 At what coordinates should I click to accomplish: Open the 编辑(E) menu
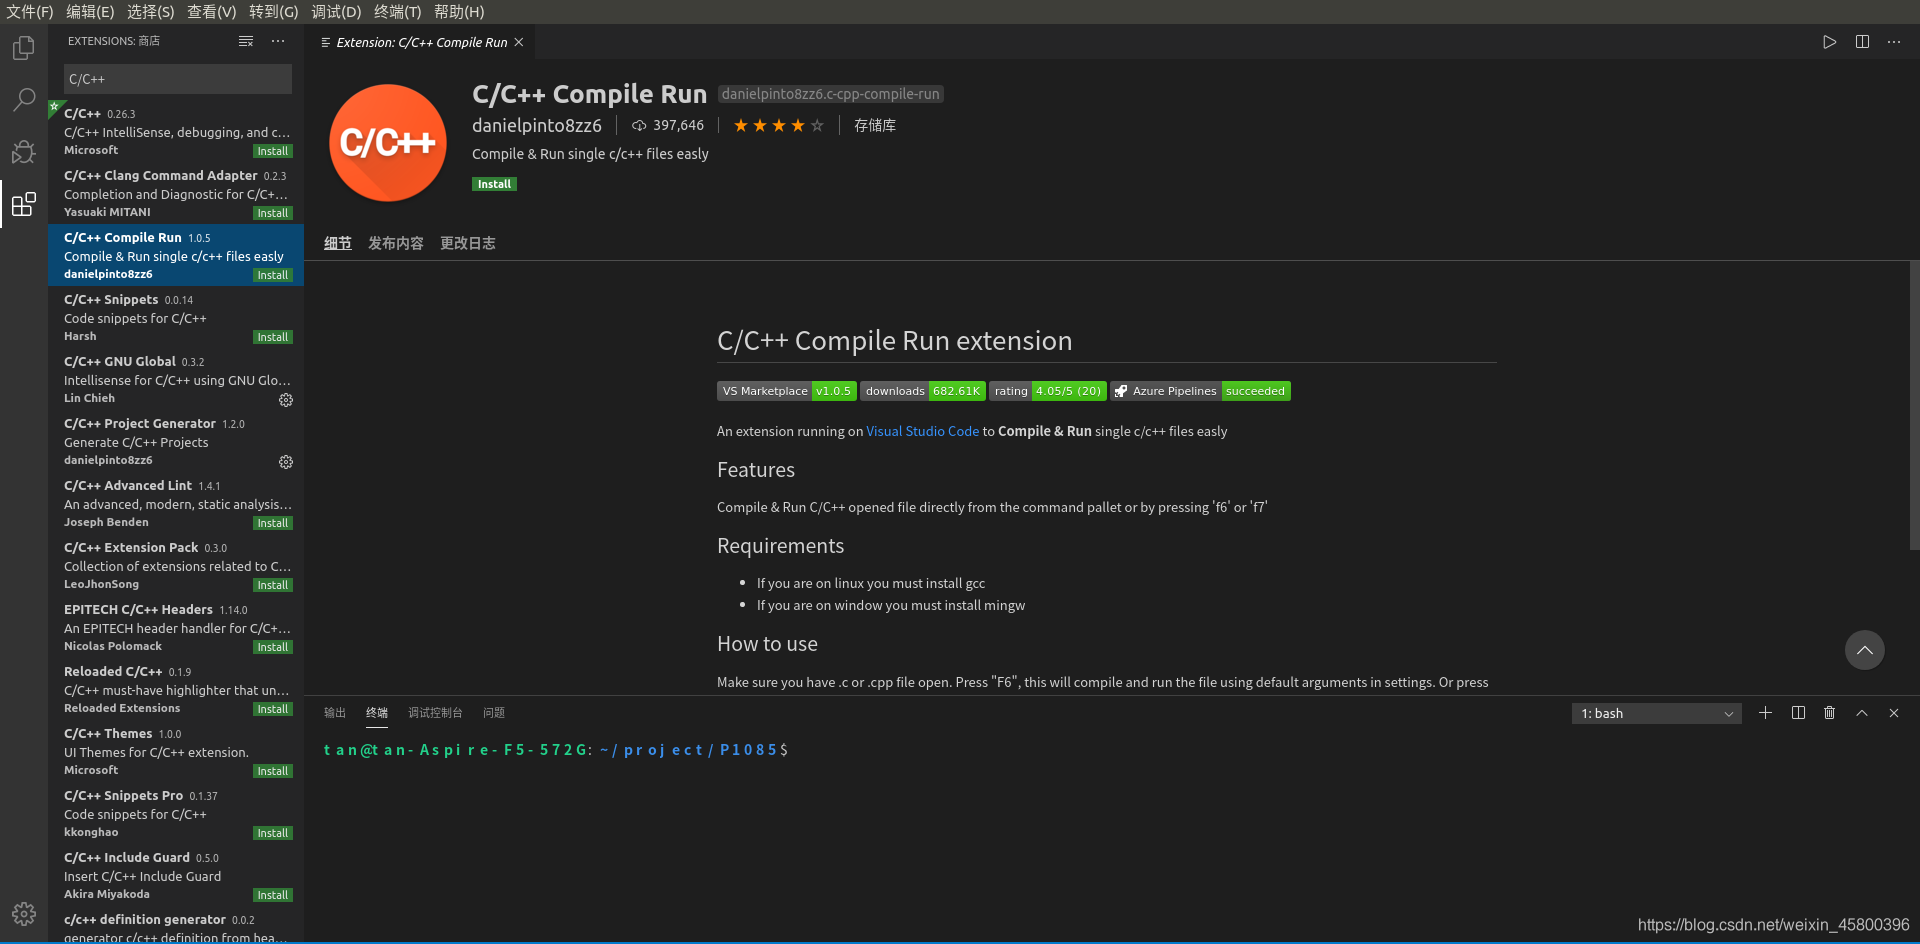coord(90,11)
